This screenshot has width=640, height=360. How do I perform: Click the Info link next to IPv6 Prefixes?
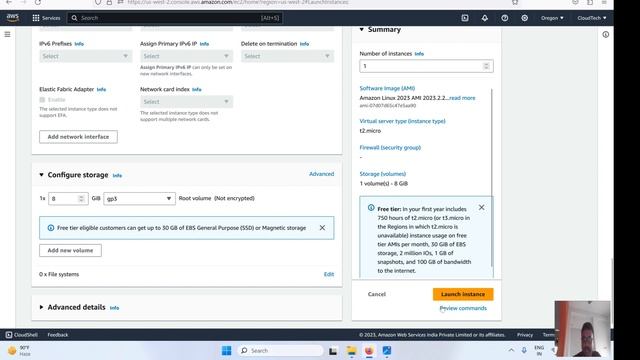[x=79, y=44]
